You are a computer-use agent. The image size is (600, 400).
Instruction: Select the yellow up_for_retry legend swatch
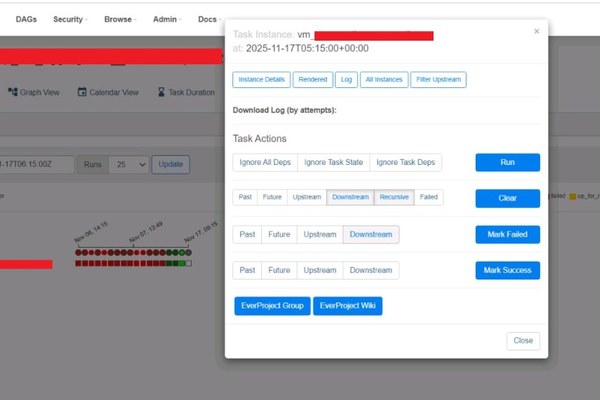click(x=572, y=196)
